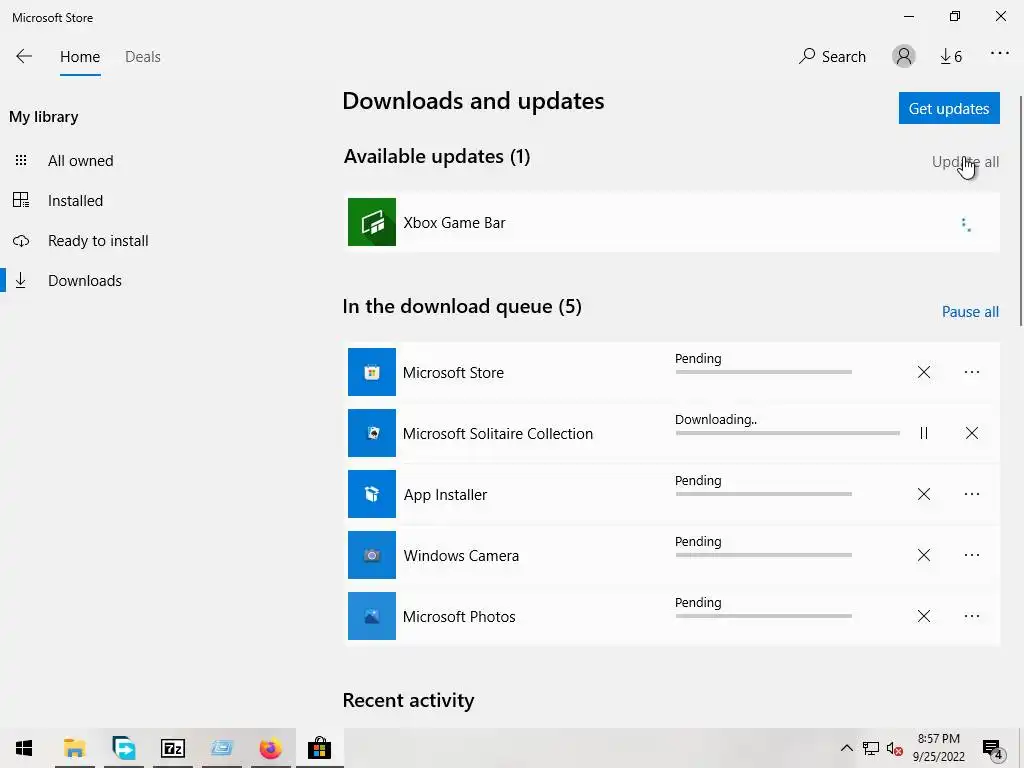
Task: Click the Windows Camera tile icon
Action: pos(372,555)
